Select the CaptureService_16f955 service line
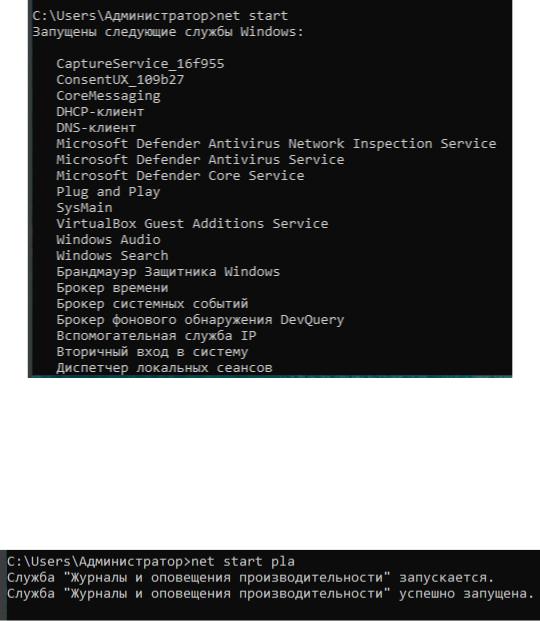Screen dimensions: 540x621 (140, 64)
